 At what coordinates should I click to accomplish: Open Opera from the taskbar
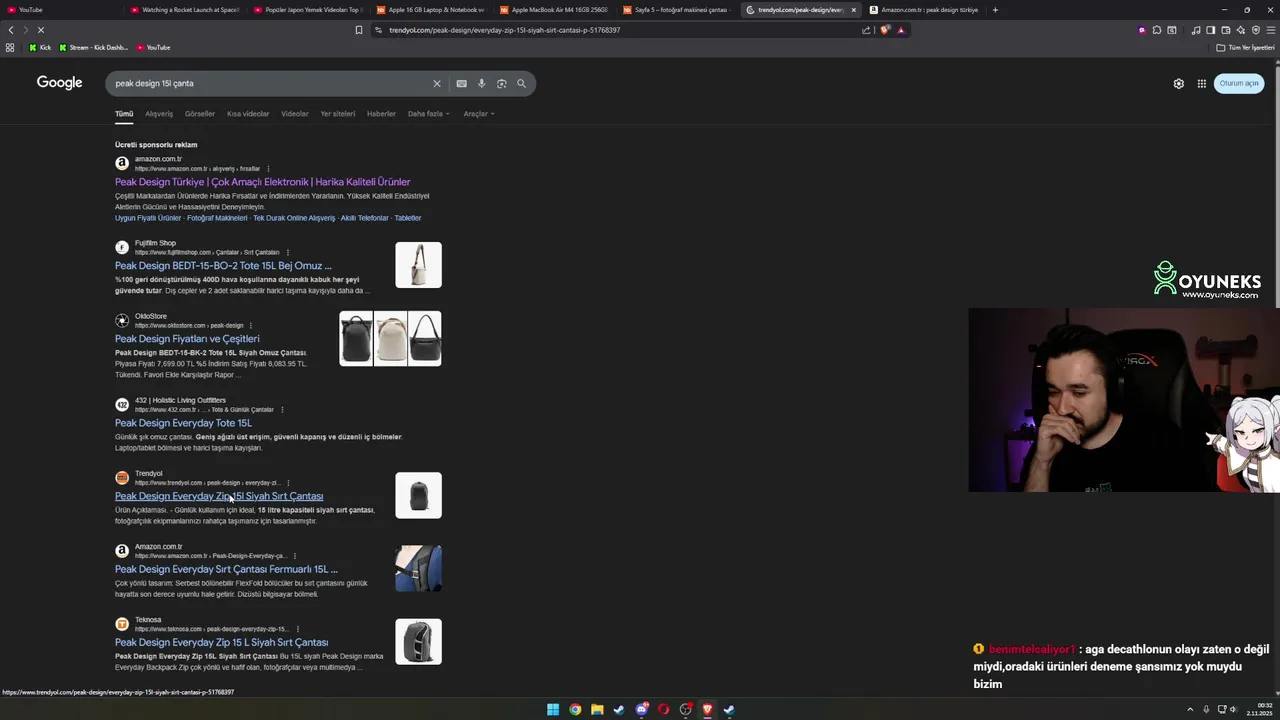663,710
